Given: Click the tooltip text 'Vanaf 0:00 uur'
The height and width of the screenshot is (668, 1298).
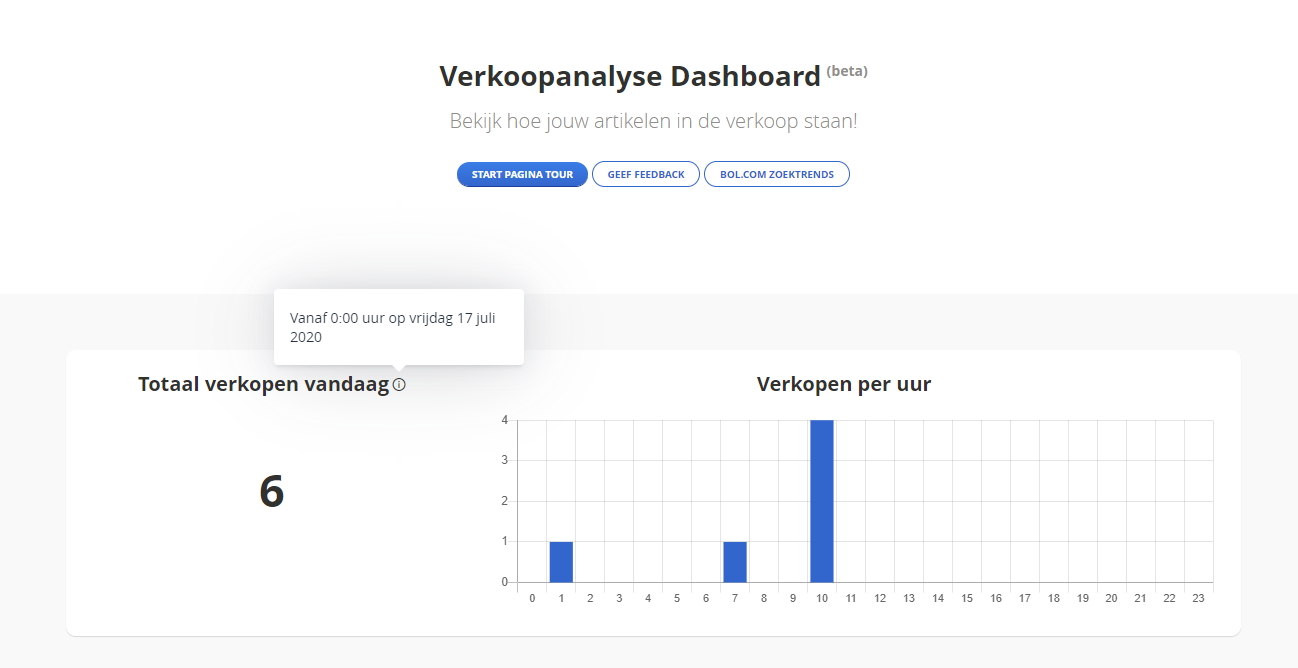Looking at the screenshot, I should point(337,318).
